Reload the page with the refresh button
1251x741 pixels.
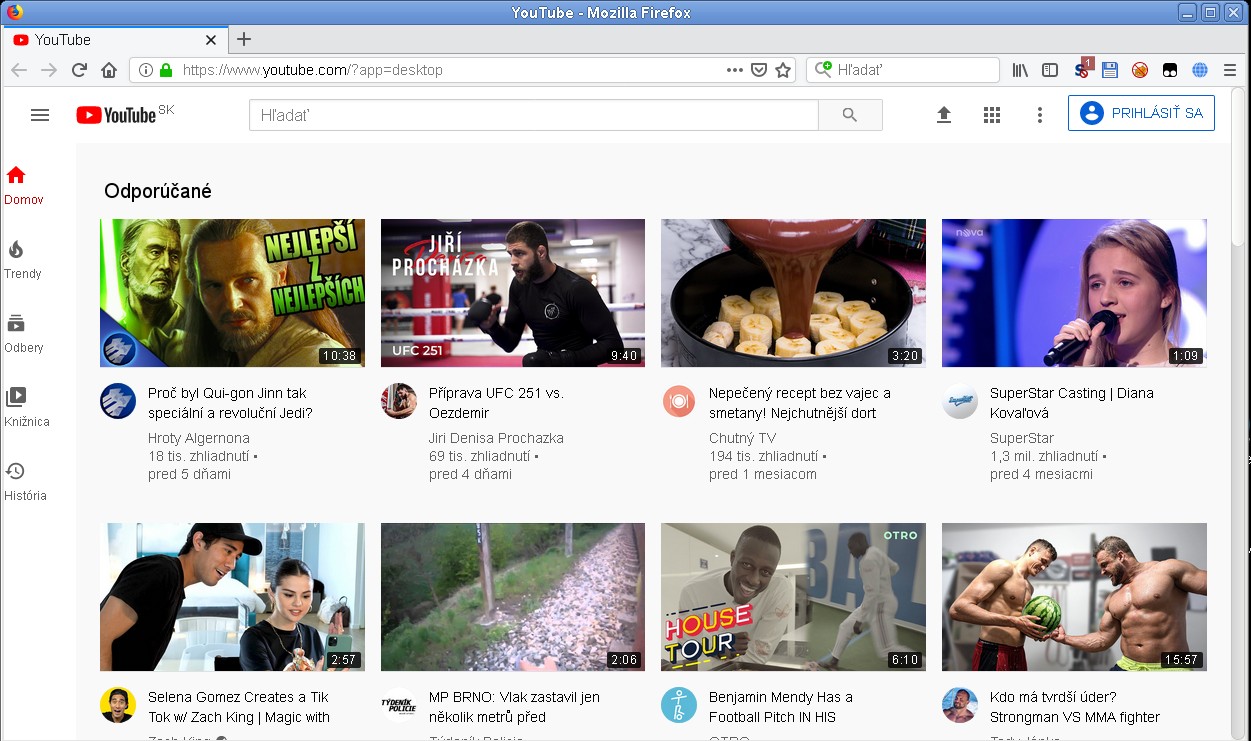point(79,70)
